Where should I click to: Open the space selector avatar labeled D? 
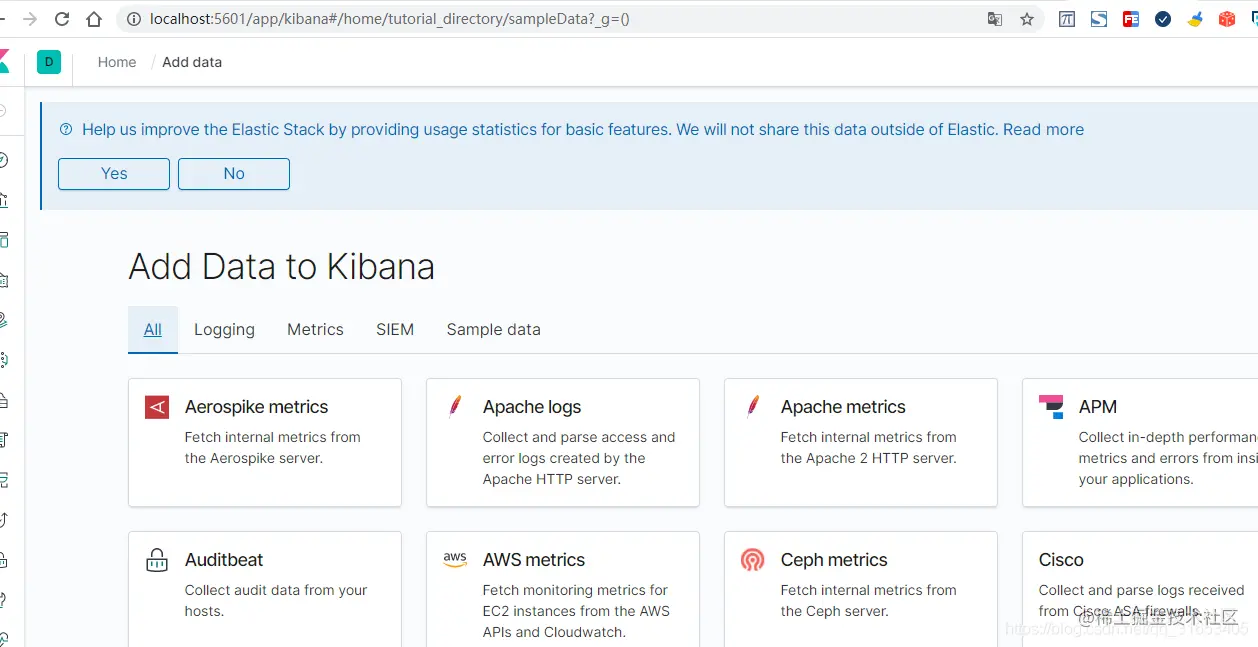point(48,62)
